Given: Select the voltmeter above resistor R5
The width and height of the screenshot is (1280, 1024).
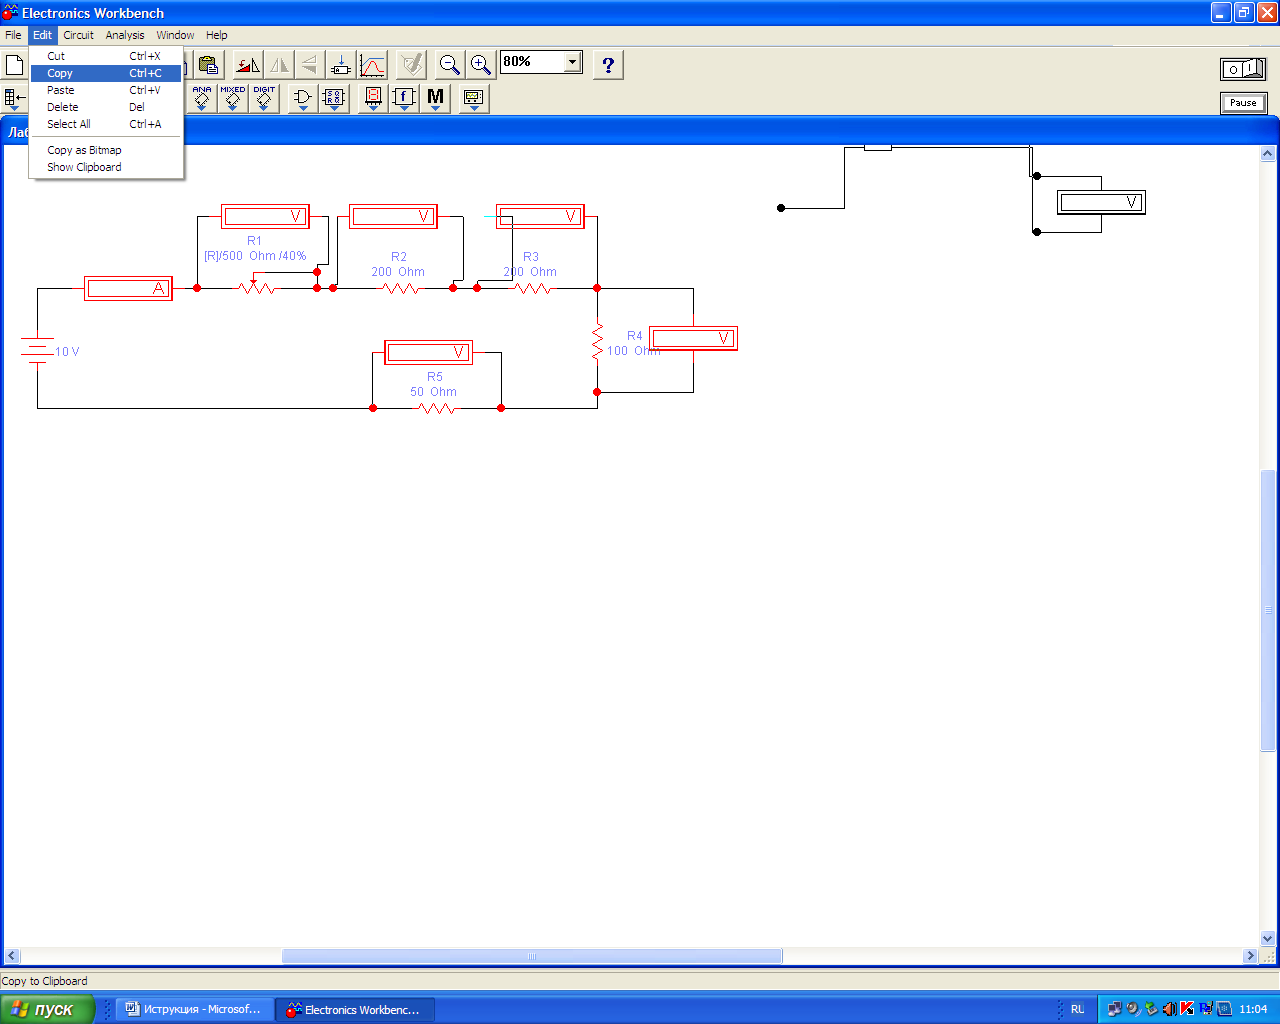Looking at the screenshot, I should coord(429,352).
